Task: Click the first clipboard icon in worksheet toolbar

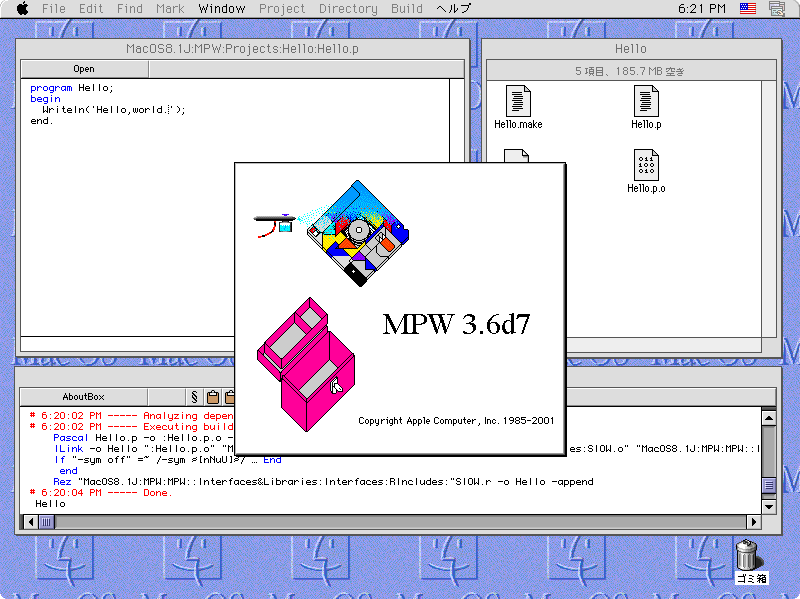Action: 213,396
